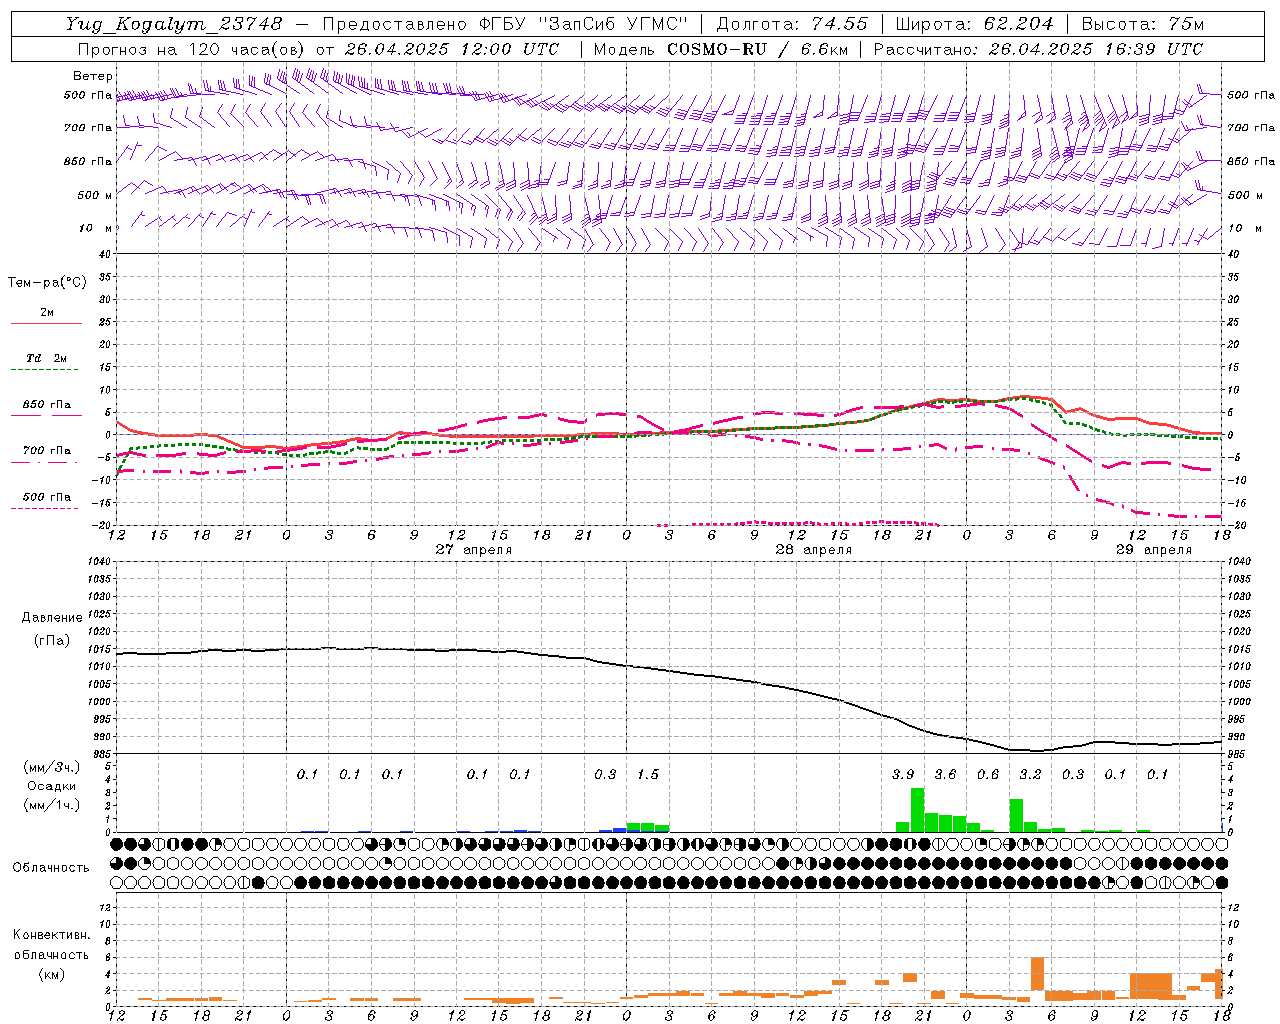Pick the solid-line 2м temperature legend sample
This screenshot has width=1280, height=1024.
(46, 323)
